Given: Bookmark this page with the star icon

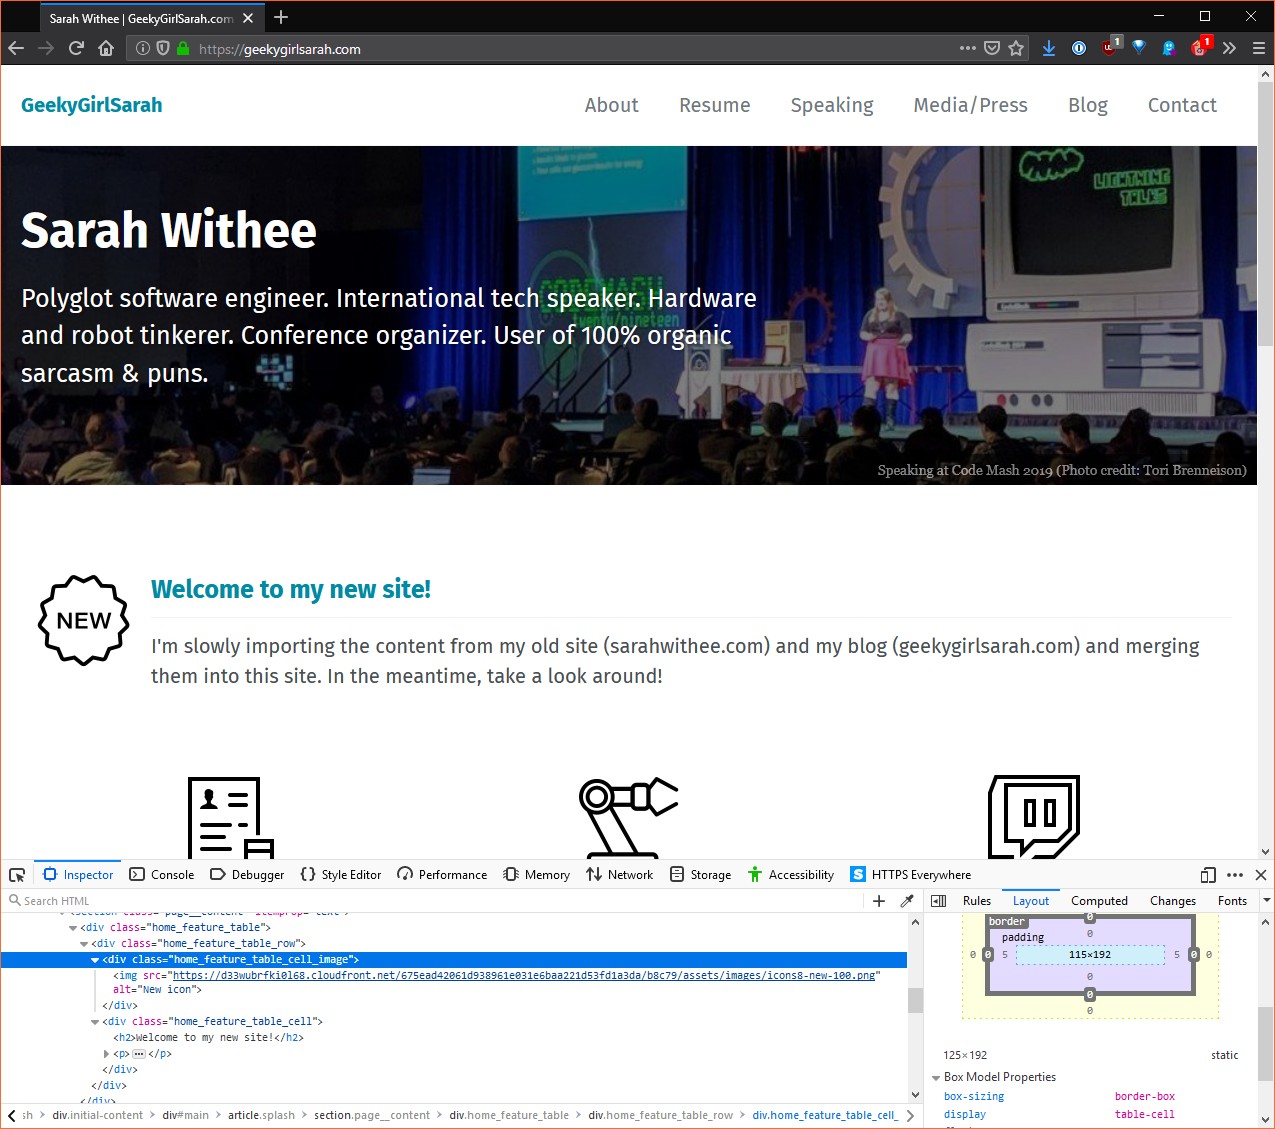Looking at the screenshot, I should tap(1016, 48).
